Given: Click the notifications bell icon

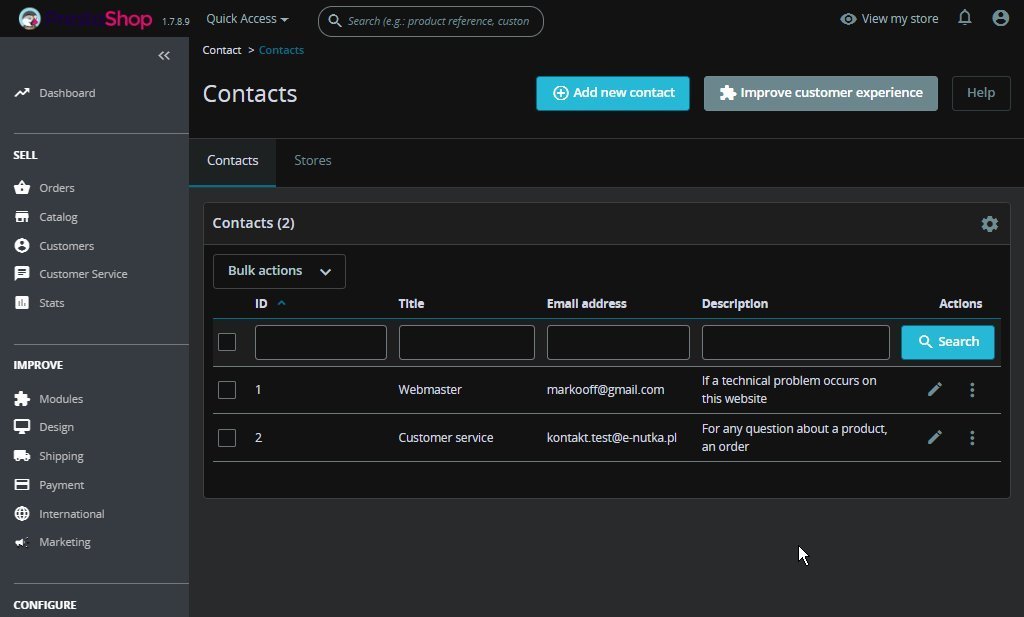Looking at the screenshot, I should (964, 18).
